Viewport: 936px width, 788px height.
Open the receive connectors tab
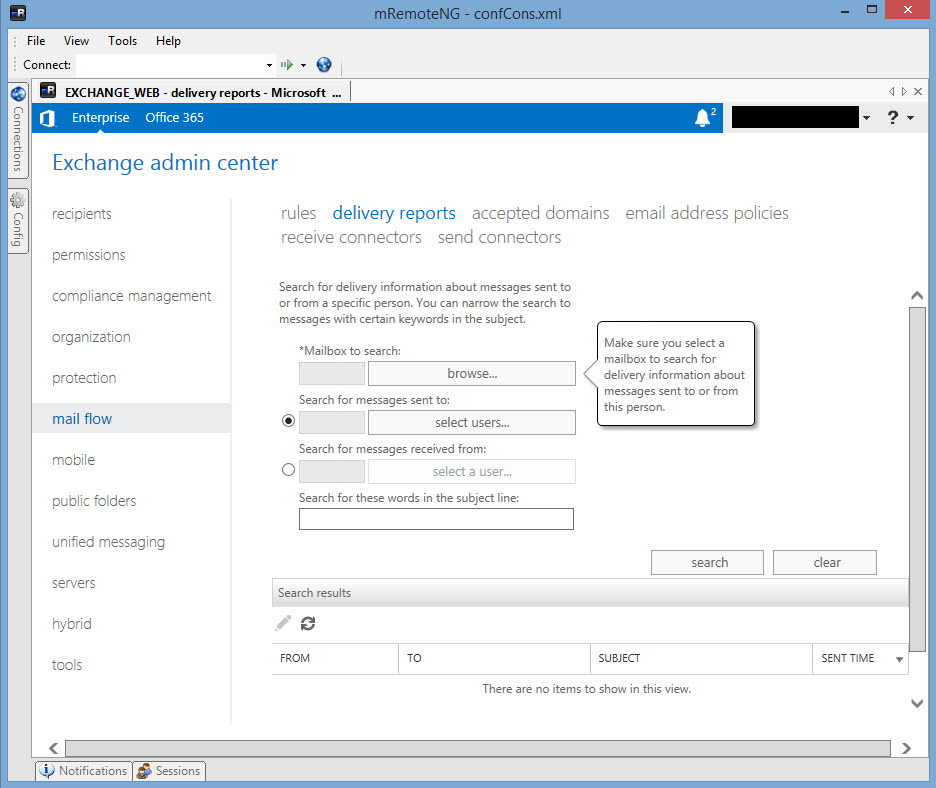point(351,237)
